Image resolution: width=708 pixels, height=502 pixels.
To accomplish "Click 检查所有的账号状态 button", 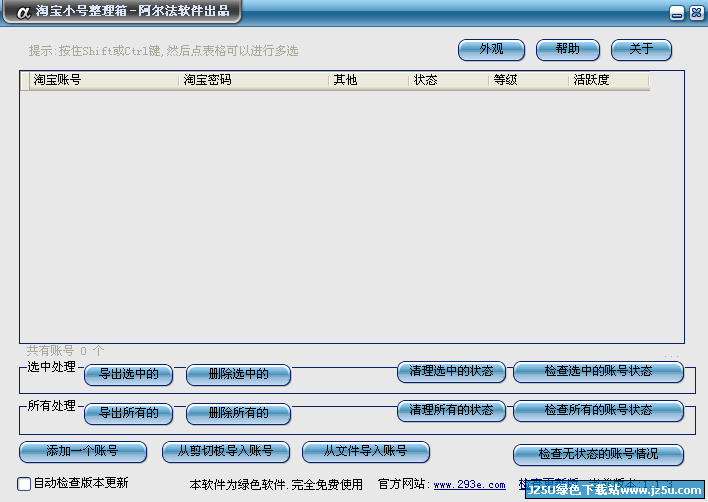I will (x=598, y=410).
